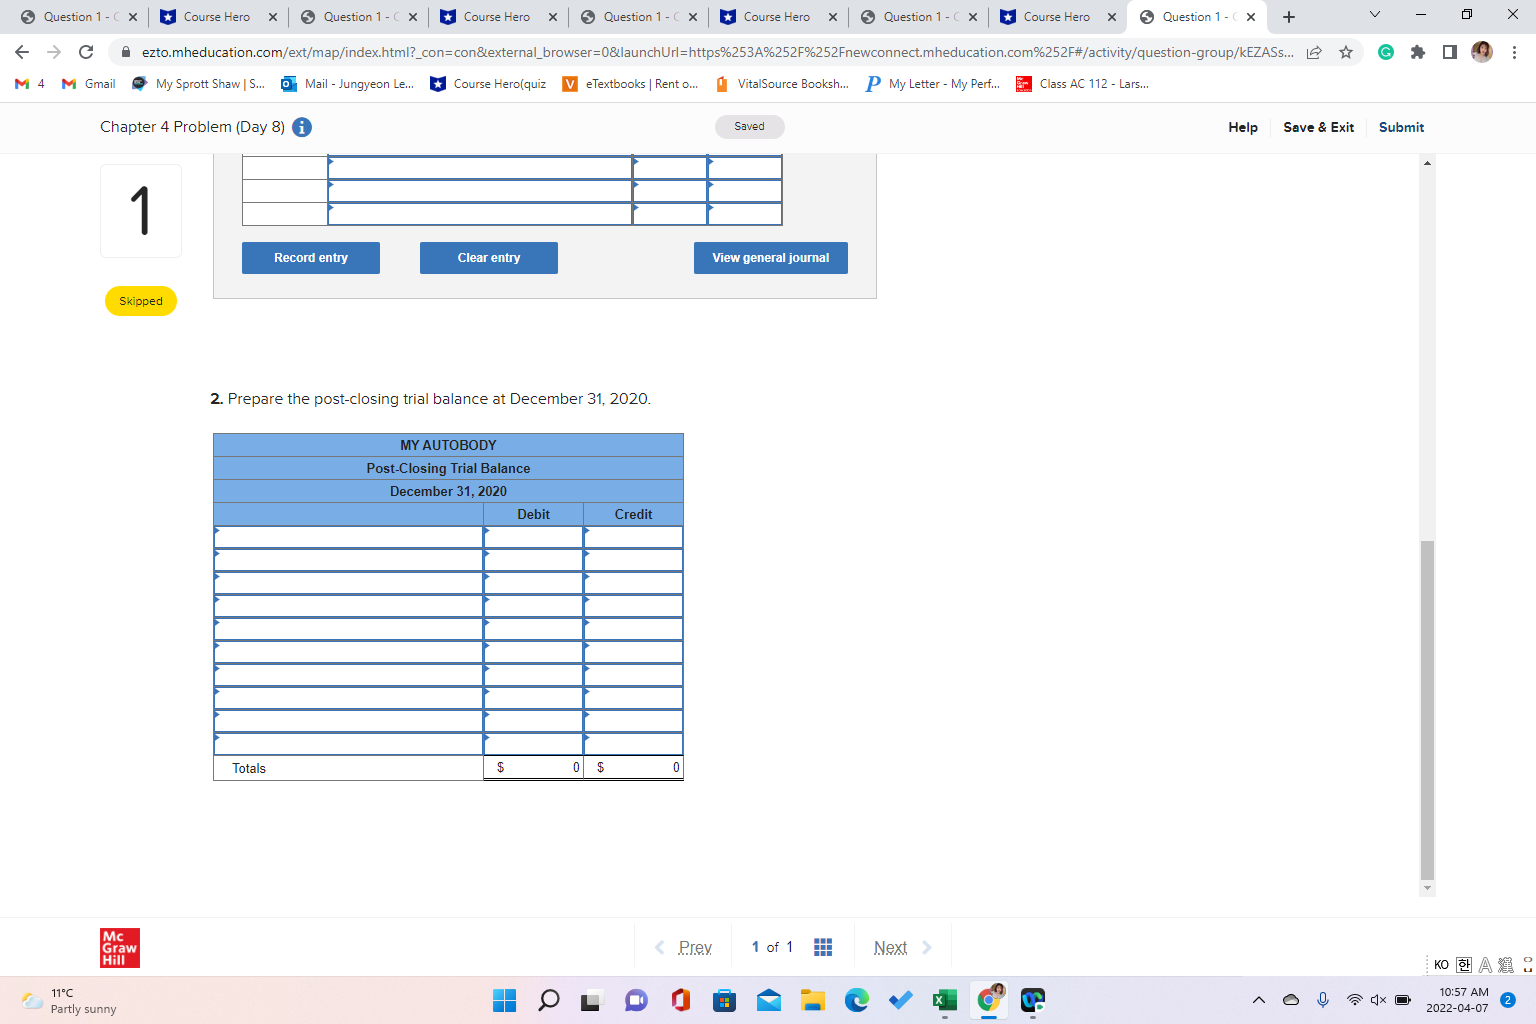Open Excel from the taskbar
The height and width of the screenshot is (1024, 1536).
tap(945, 1000)
